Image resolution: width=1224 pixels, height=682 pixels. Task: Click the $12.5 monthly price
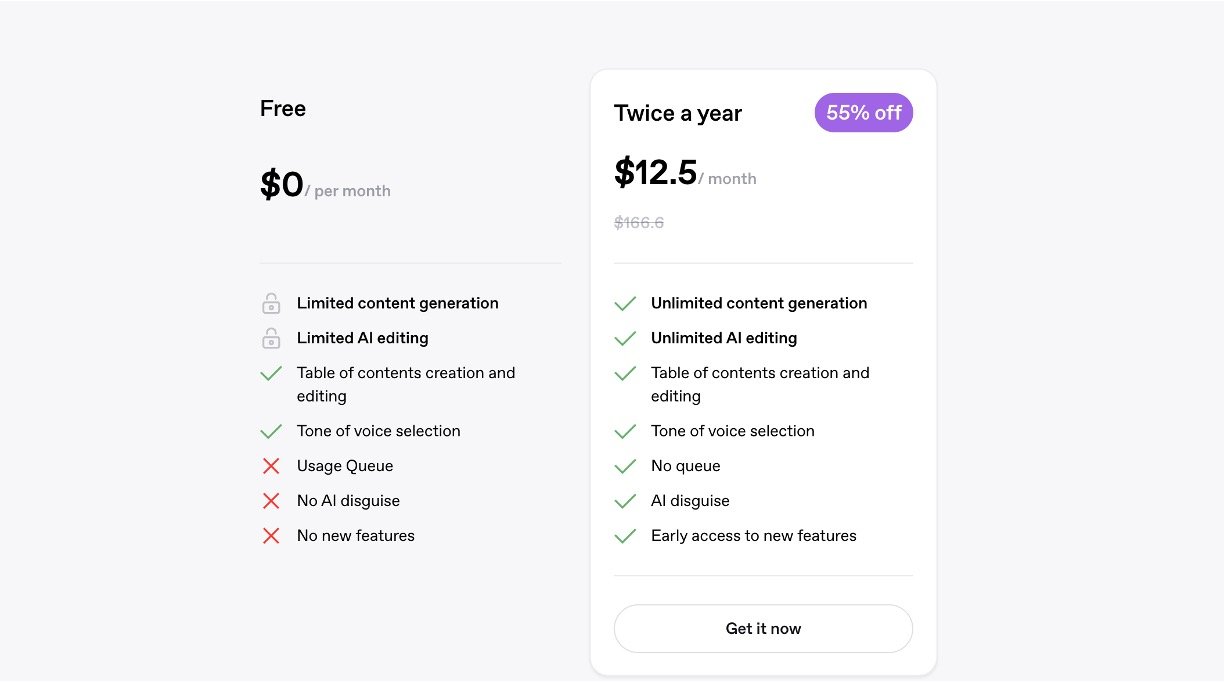[x=656, y=173]
